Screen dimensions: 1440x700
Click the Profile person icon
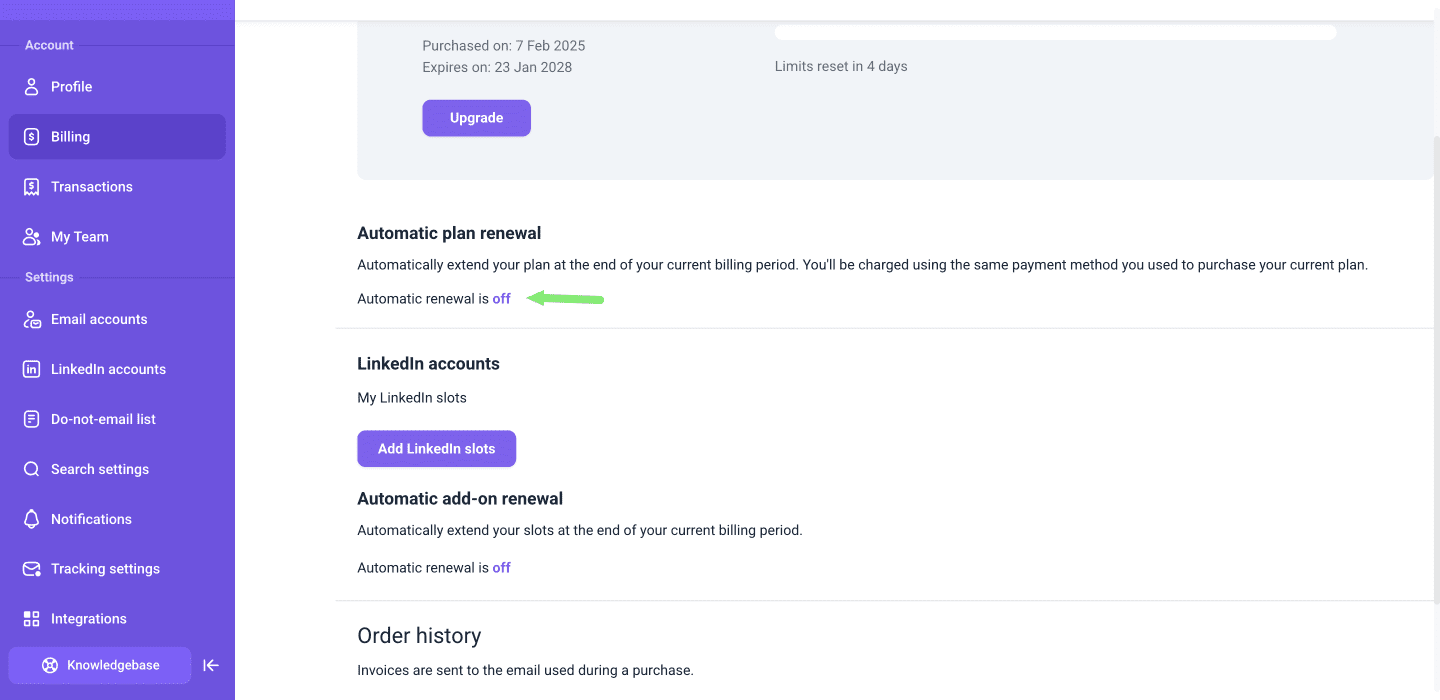(x=31, y=87)
